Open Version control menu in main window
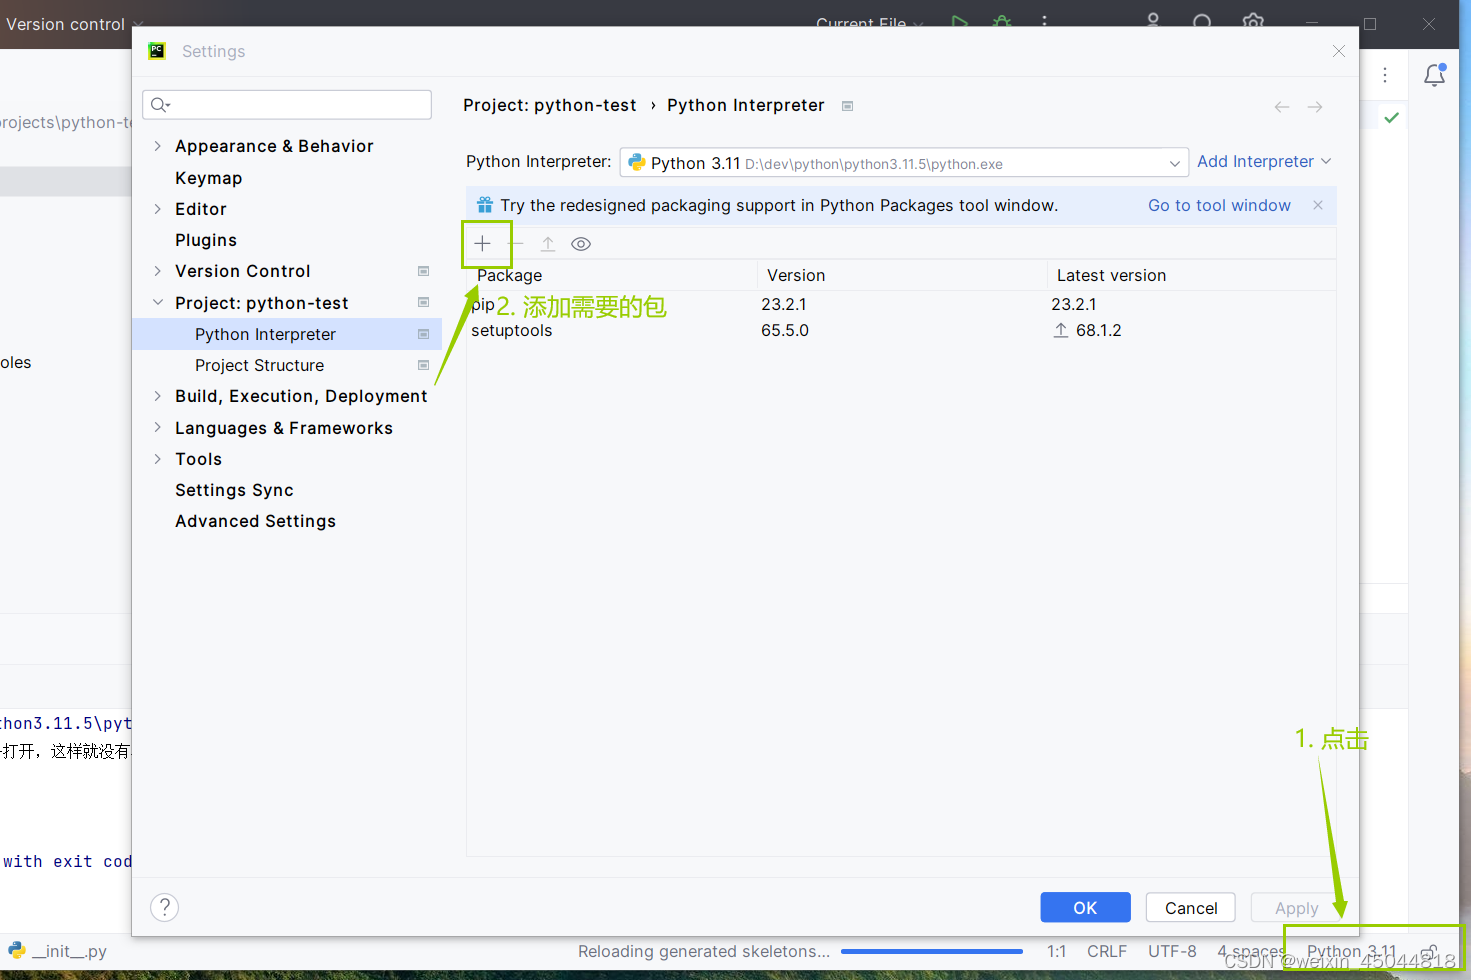 (74, 24)
